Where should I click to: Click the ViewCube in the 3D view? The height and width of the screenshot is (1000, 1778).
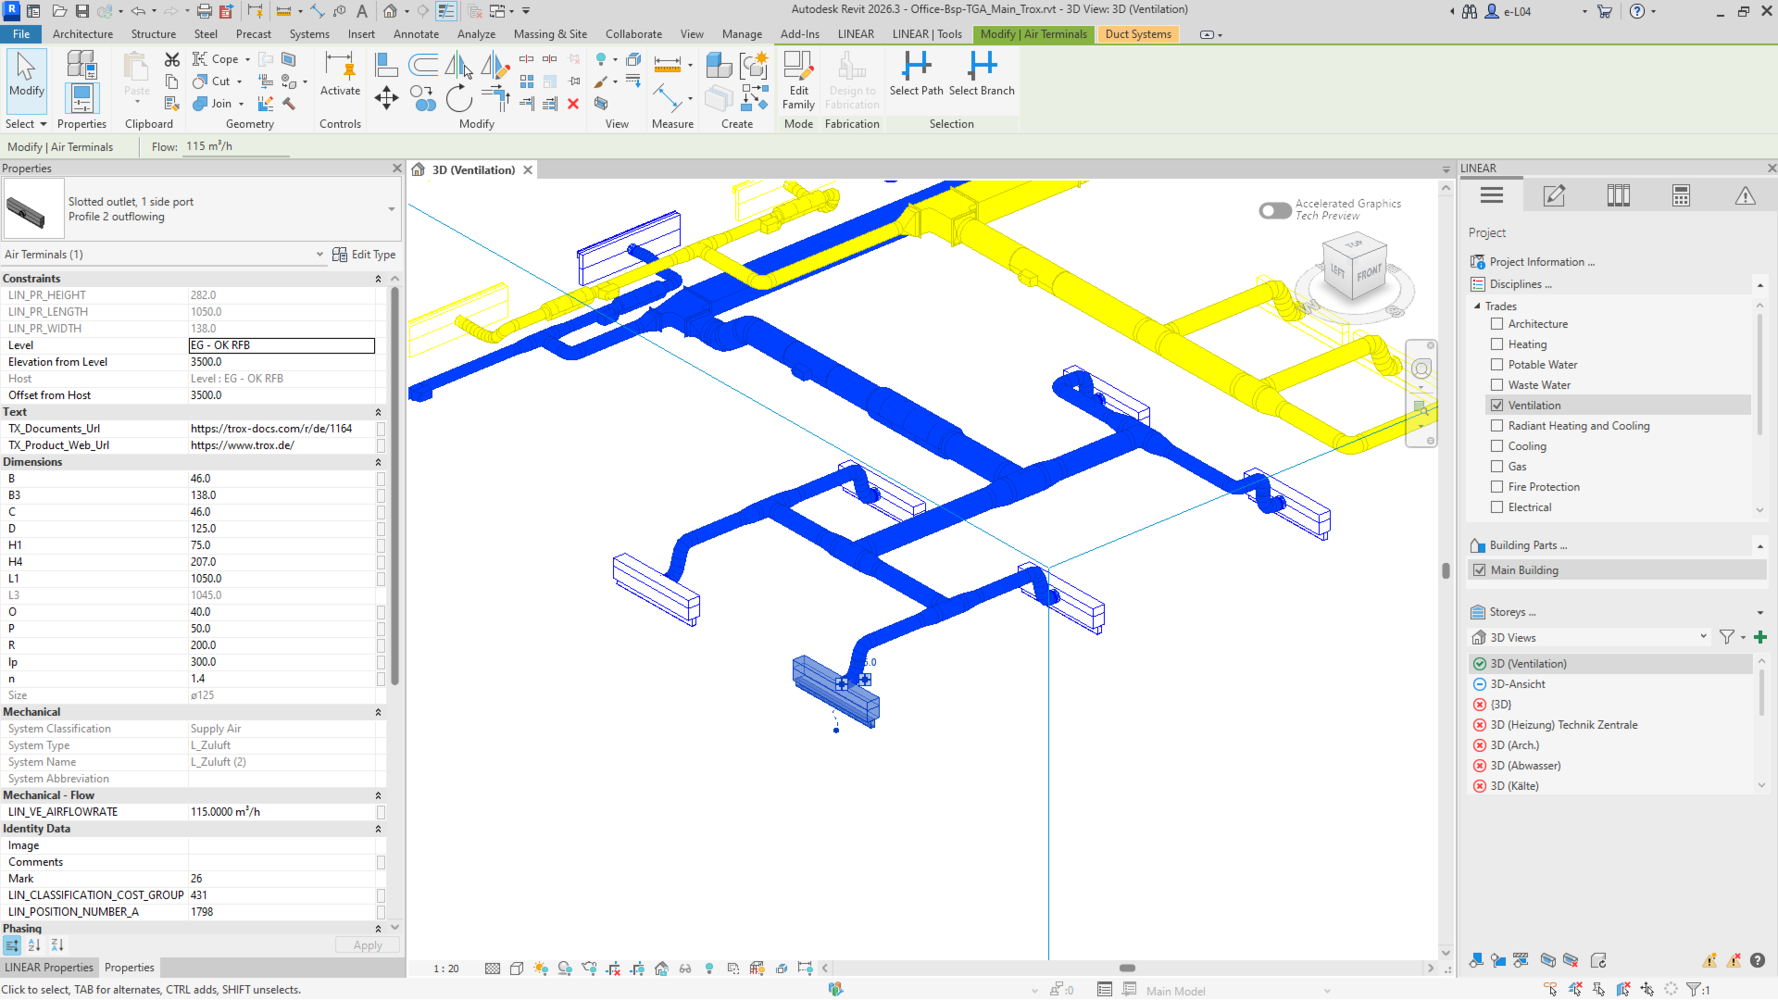pyautogui.click(x=1355, y=268)
